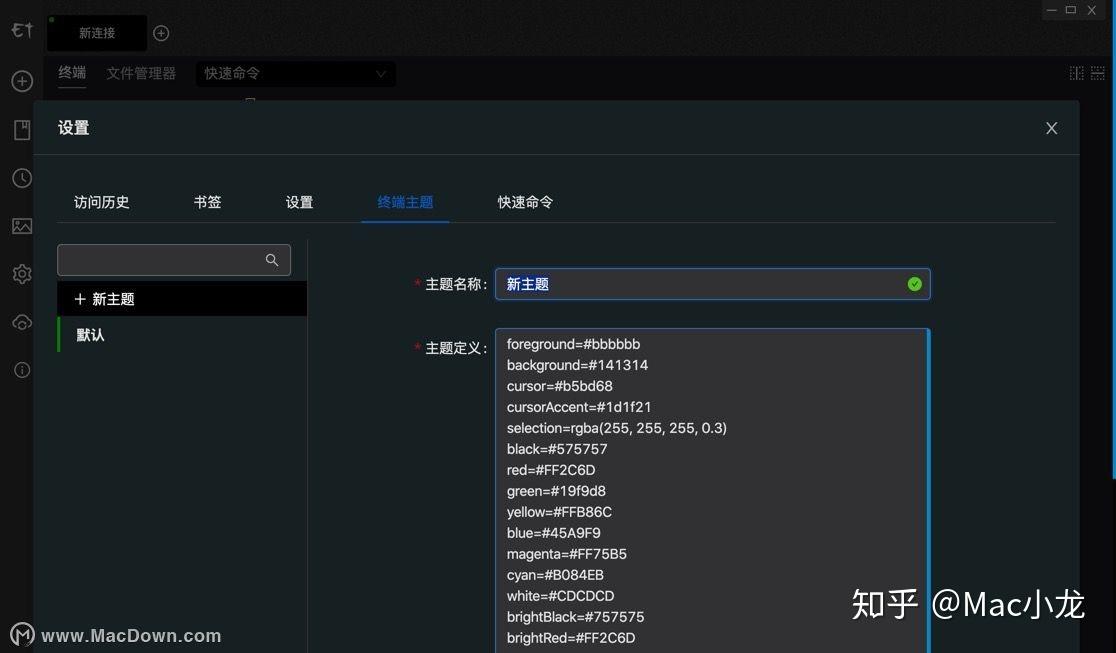Open a new tab with plus icon

tap(162, 33)
